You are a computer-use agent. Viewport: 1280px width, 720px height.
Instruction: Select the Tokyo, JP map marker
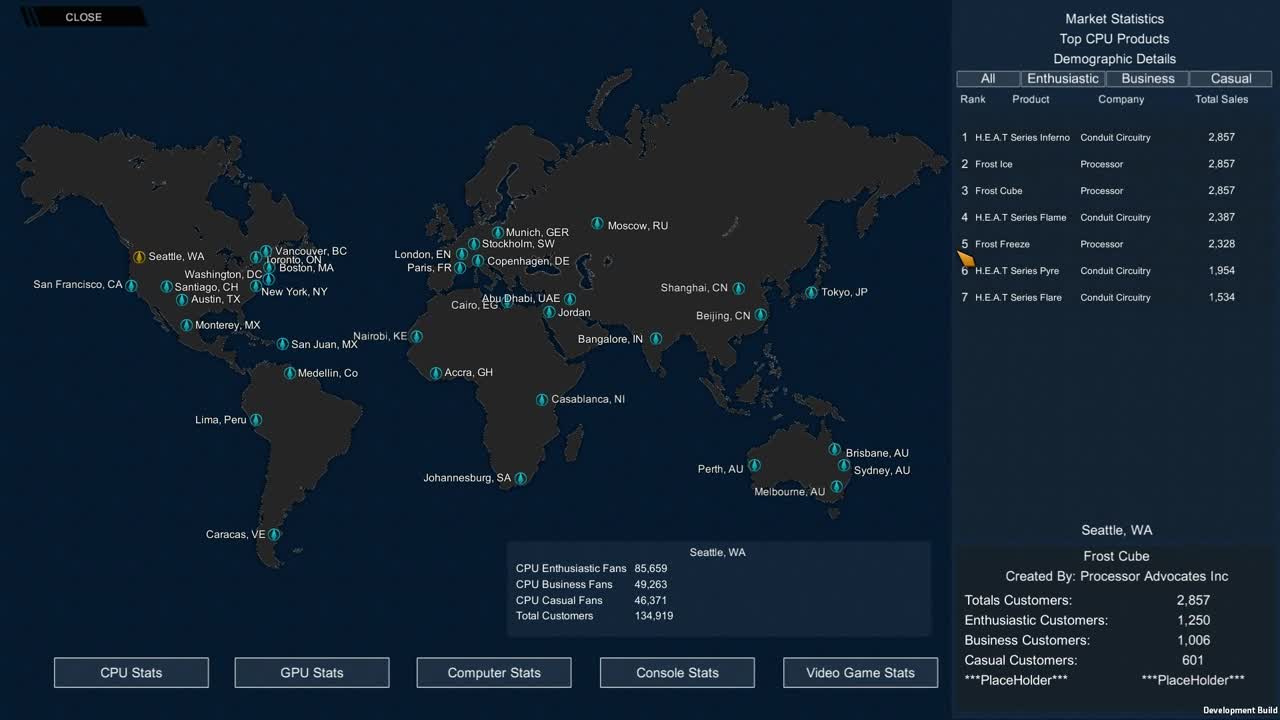click(811, 293)
